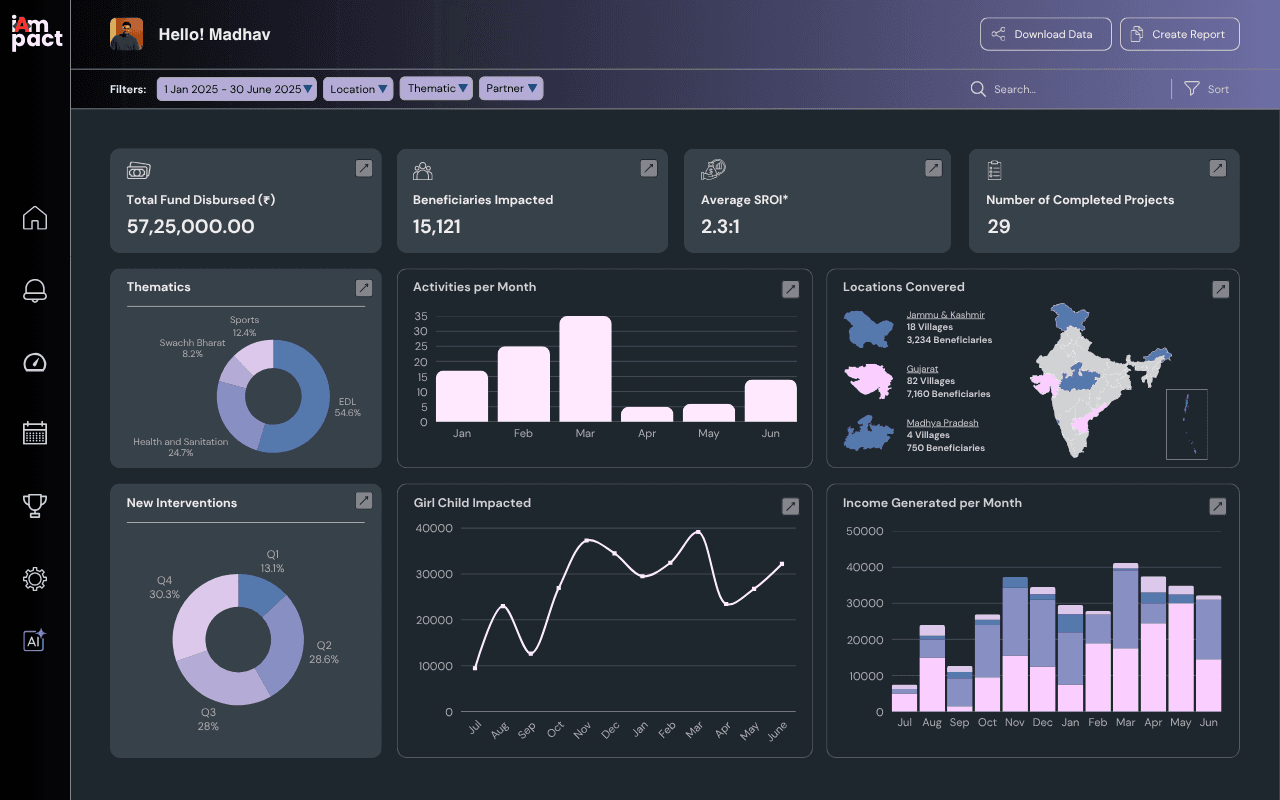Image resolution: width=1280 pixels, height=800 pixels.
Task: Click the Sort button label
Action: tap(1218, 89)
